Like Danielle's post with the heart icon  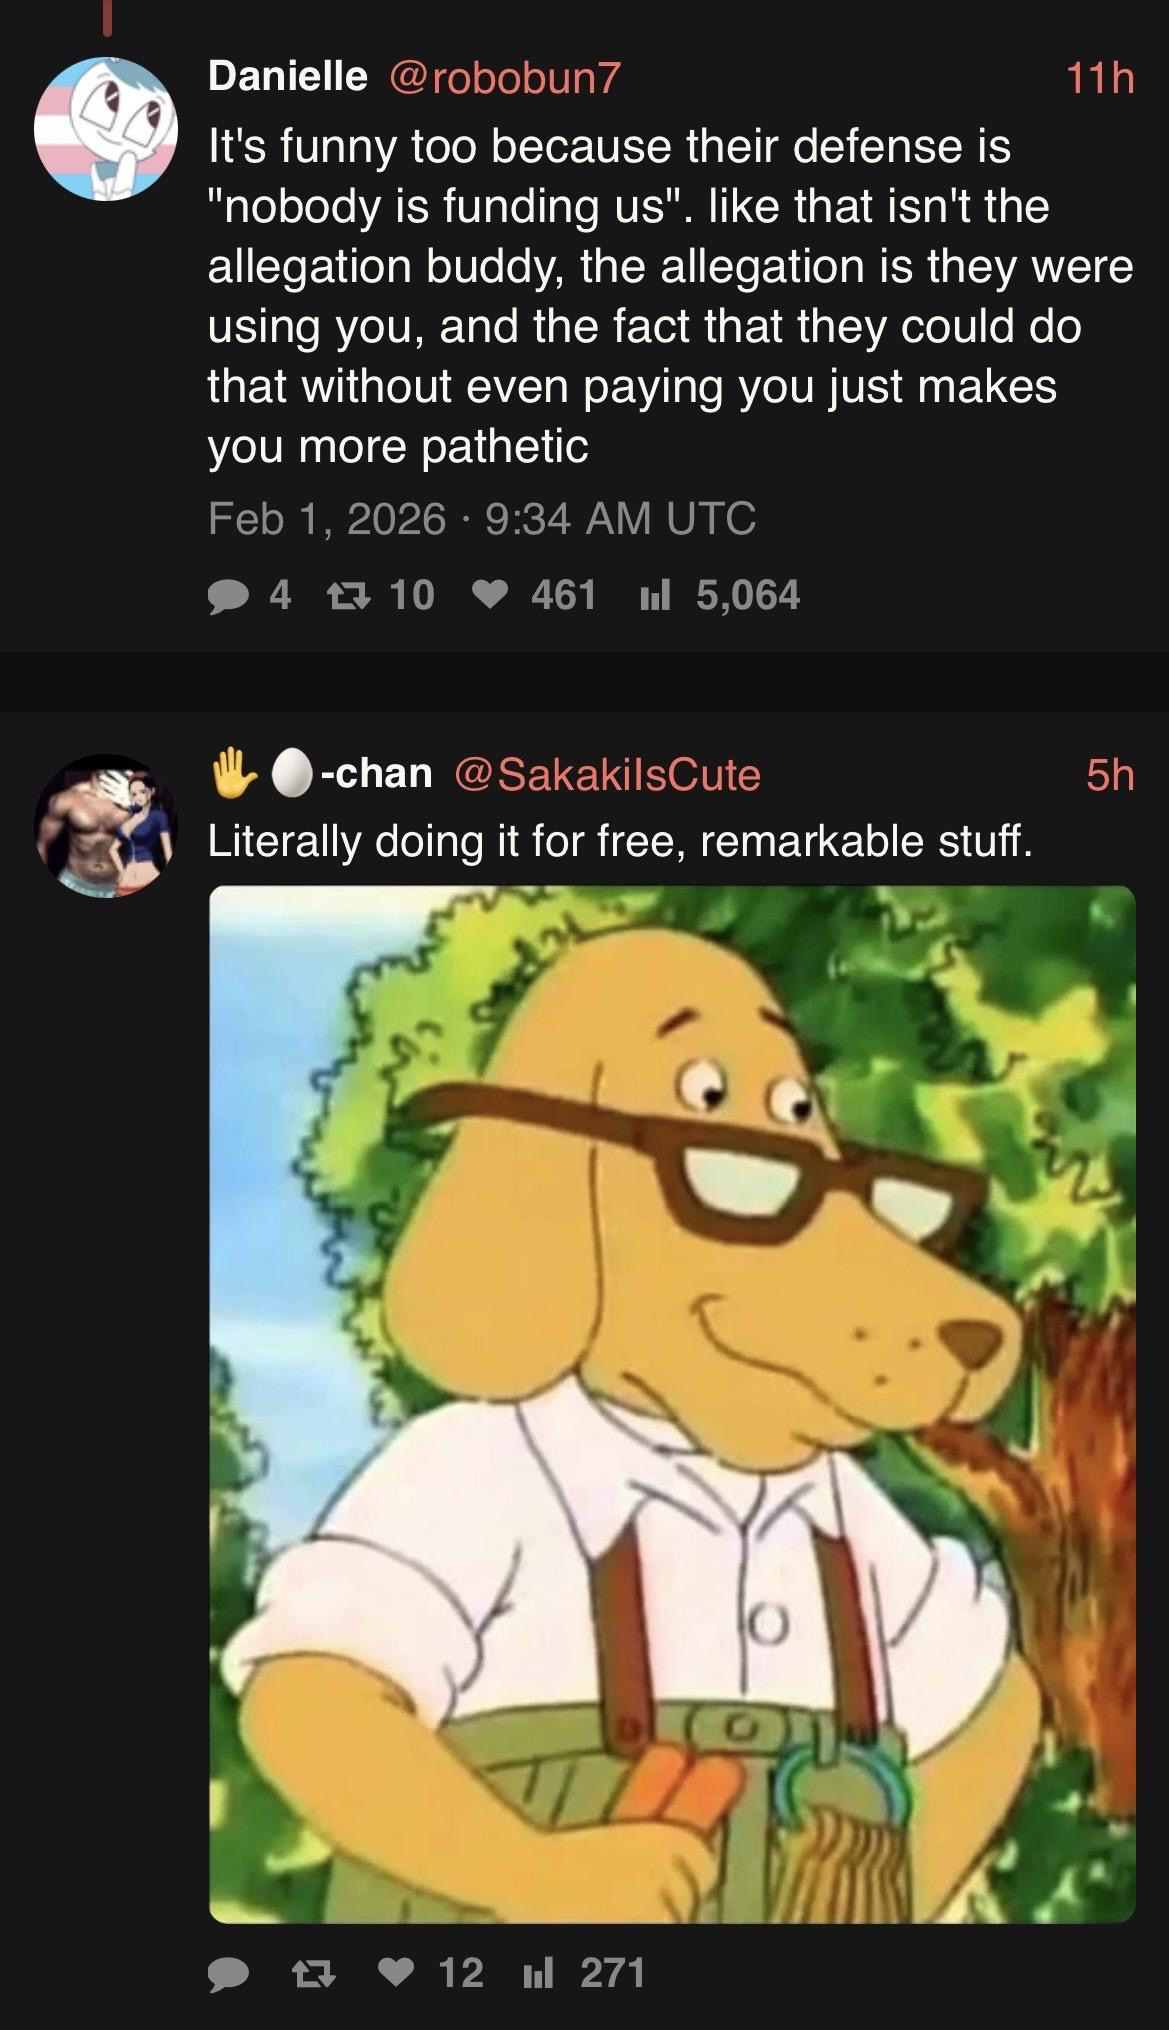tap(489, 596)
